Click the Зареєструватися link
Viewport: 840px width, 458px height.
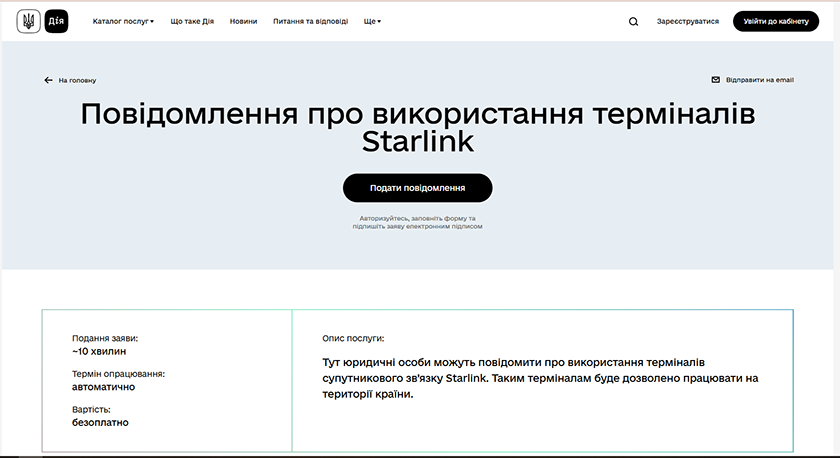click(x=688, y=21)
